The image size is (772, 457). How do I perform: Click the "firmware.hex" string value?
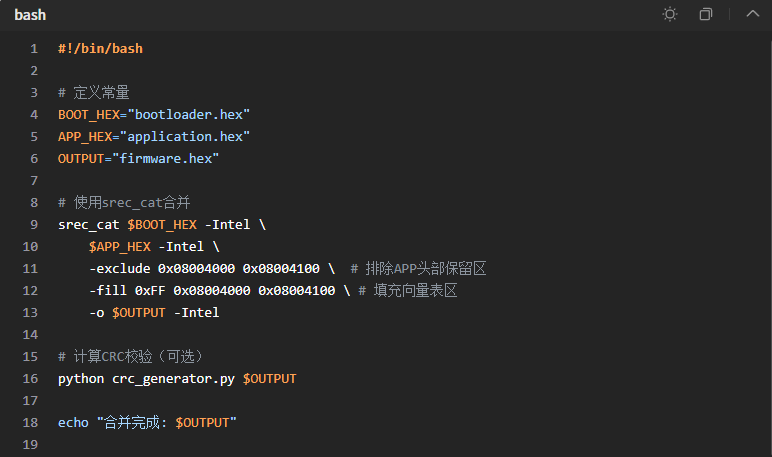tap(165, 158)
